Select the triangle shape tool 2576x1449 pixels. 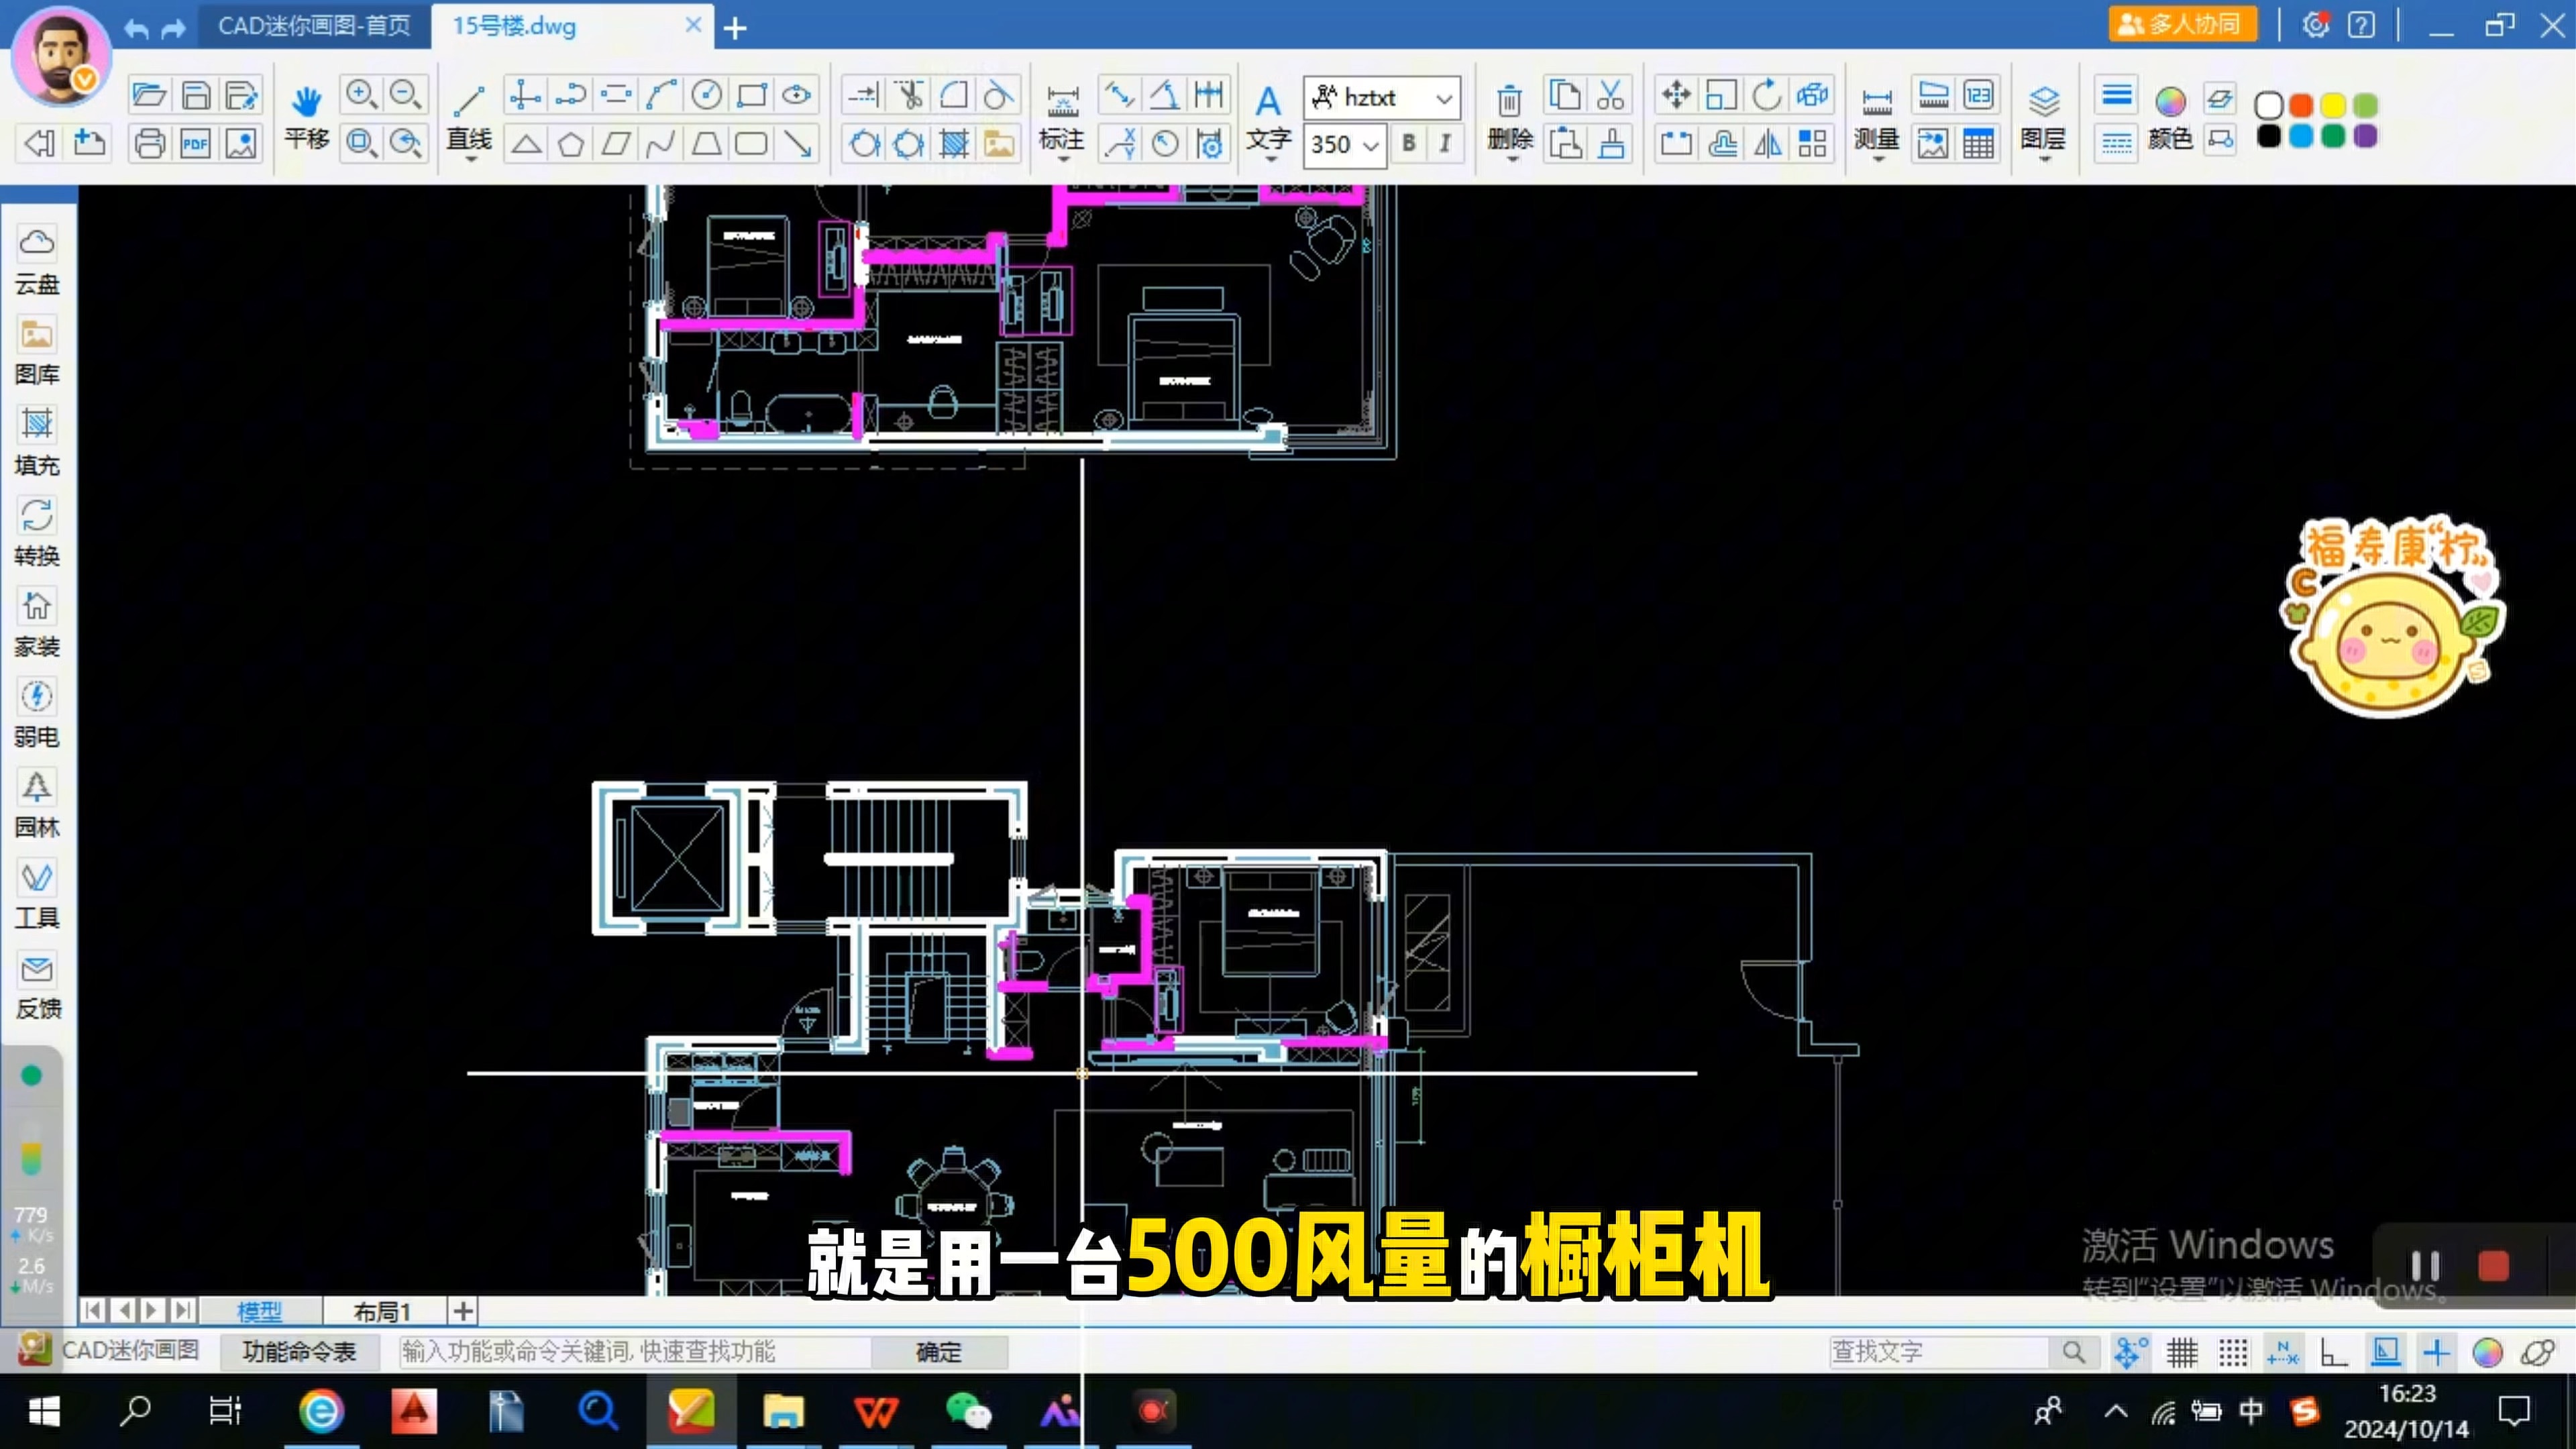point(526,144)
